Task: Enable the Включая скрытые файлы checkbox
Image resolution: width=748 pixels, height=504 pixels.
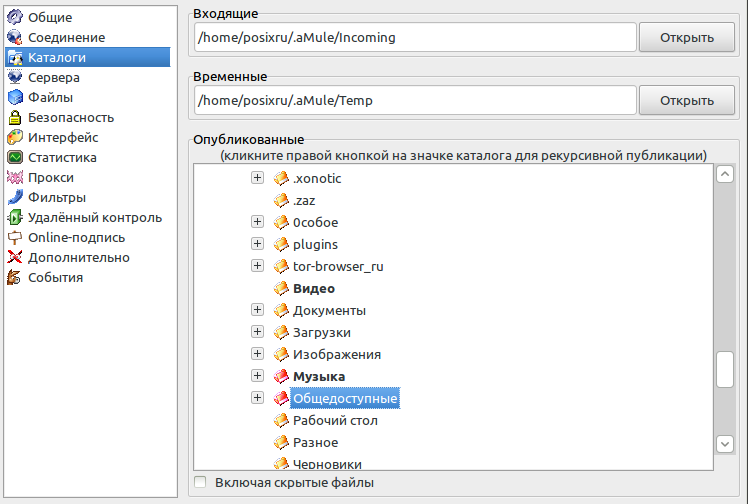Action: pos(200,482)
